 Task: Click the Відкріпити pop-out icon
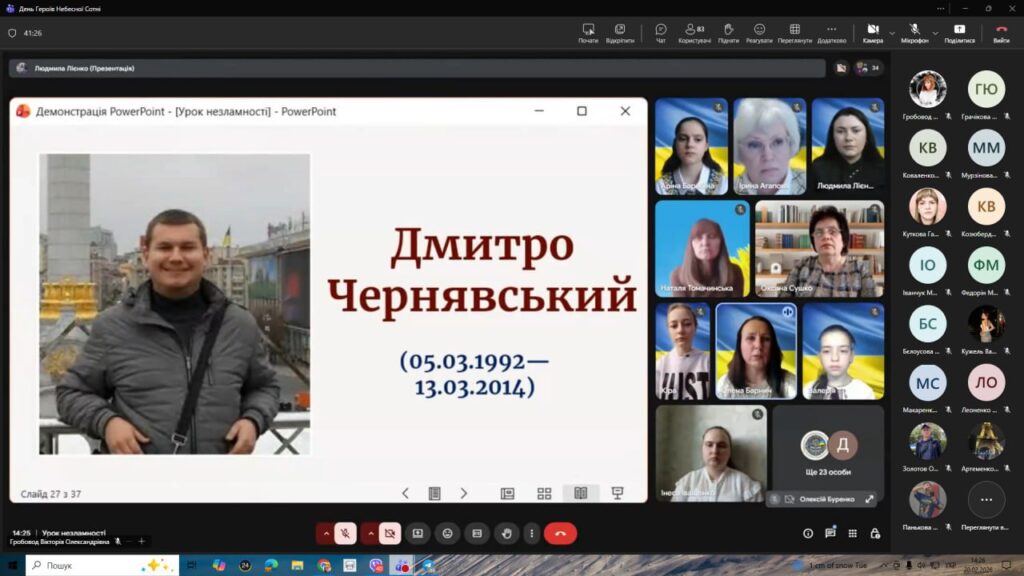620,33
